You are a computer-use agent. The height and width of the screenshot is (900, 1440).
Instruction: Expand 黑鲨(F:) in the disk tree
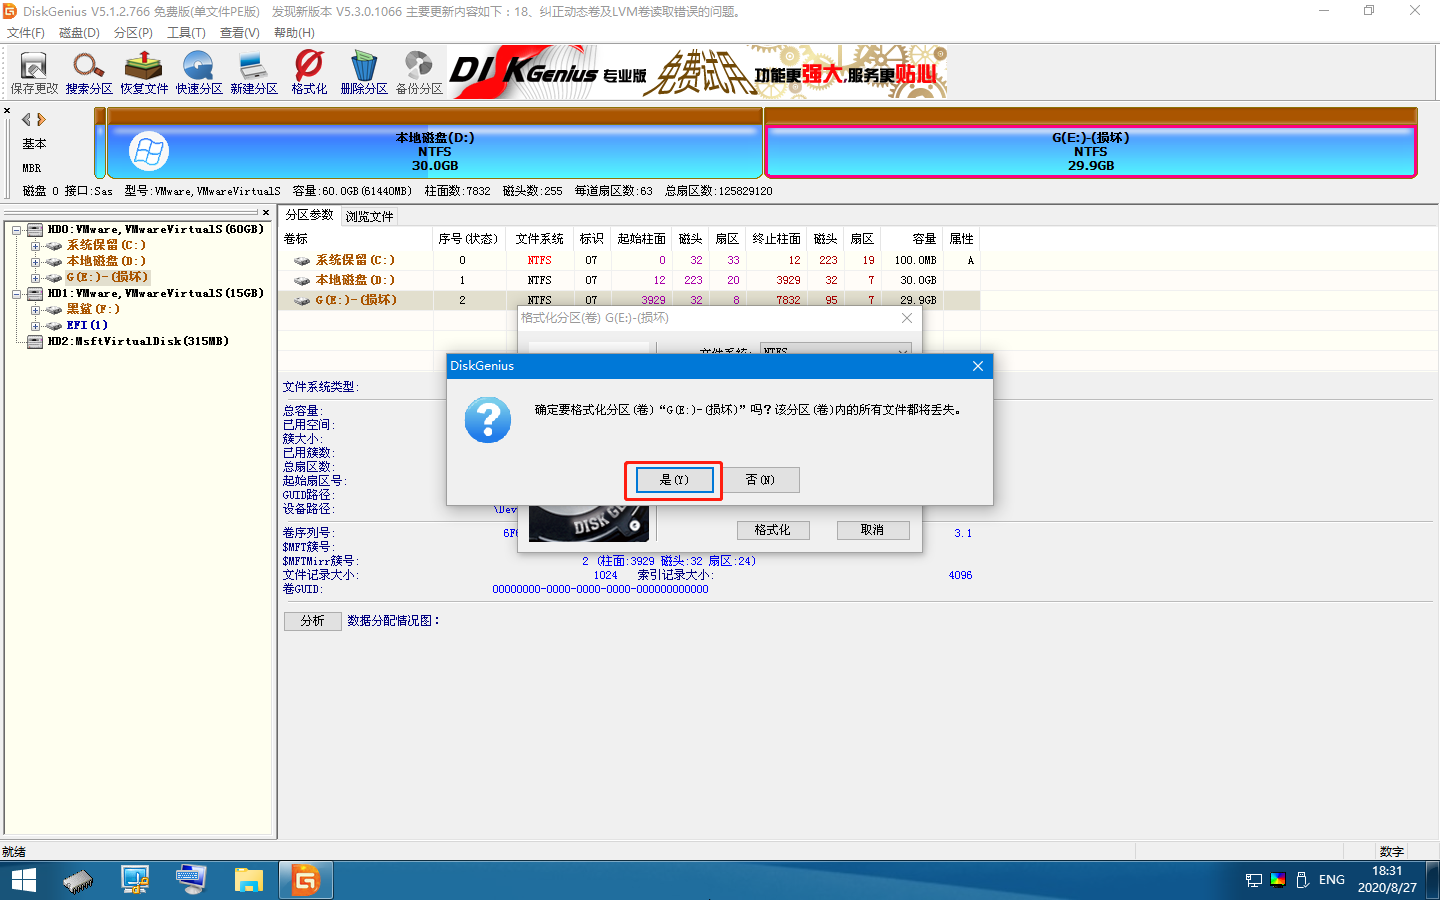pyautogui.click(x=35, y=310)
